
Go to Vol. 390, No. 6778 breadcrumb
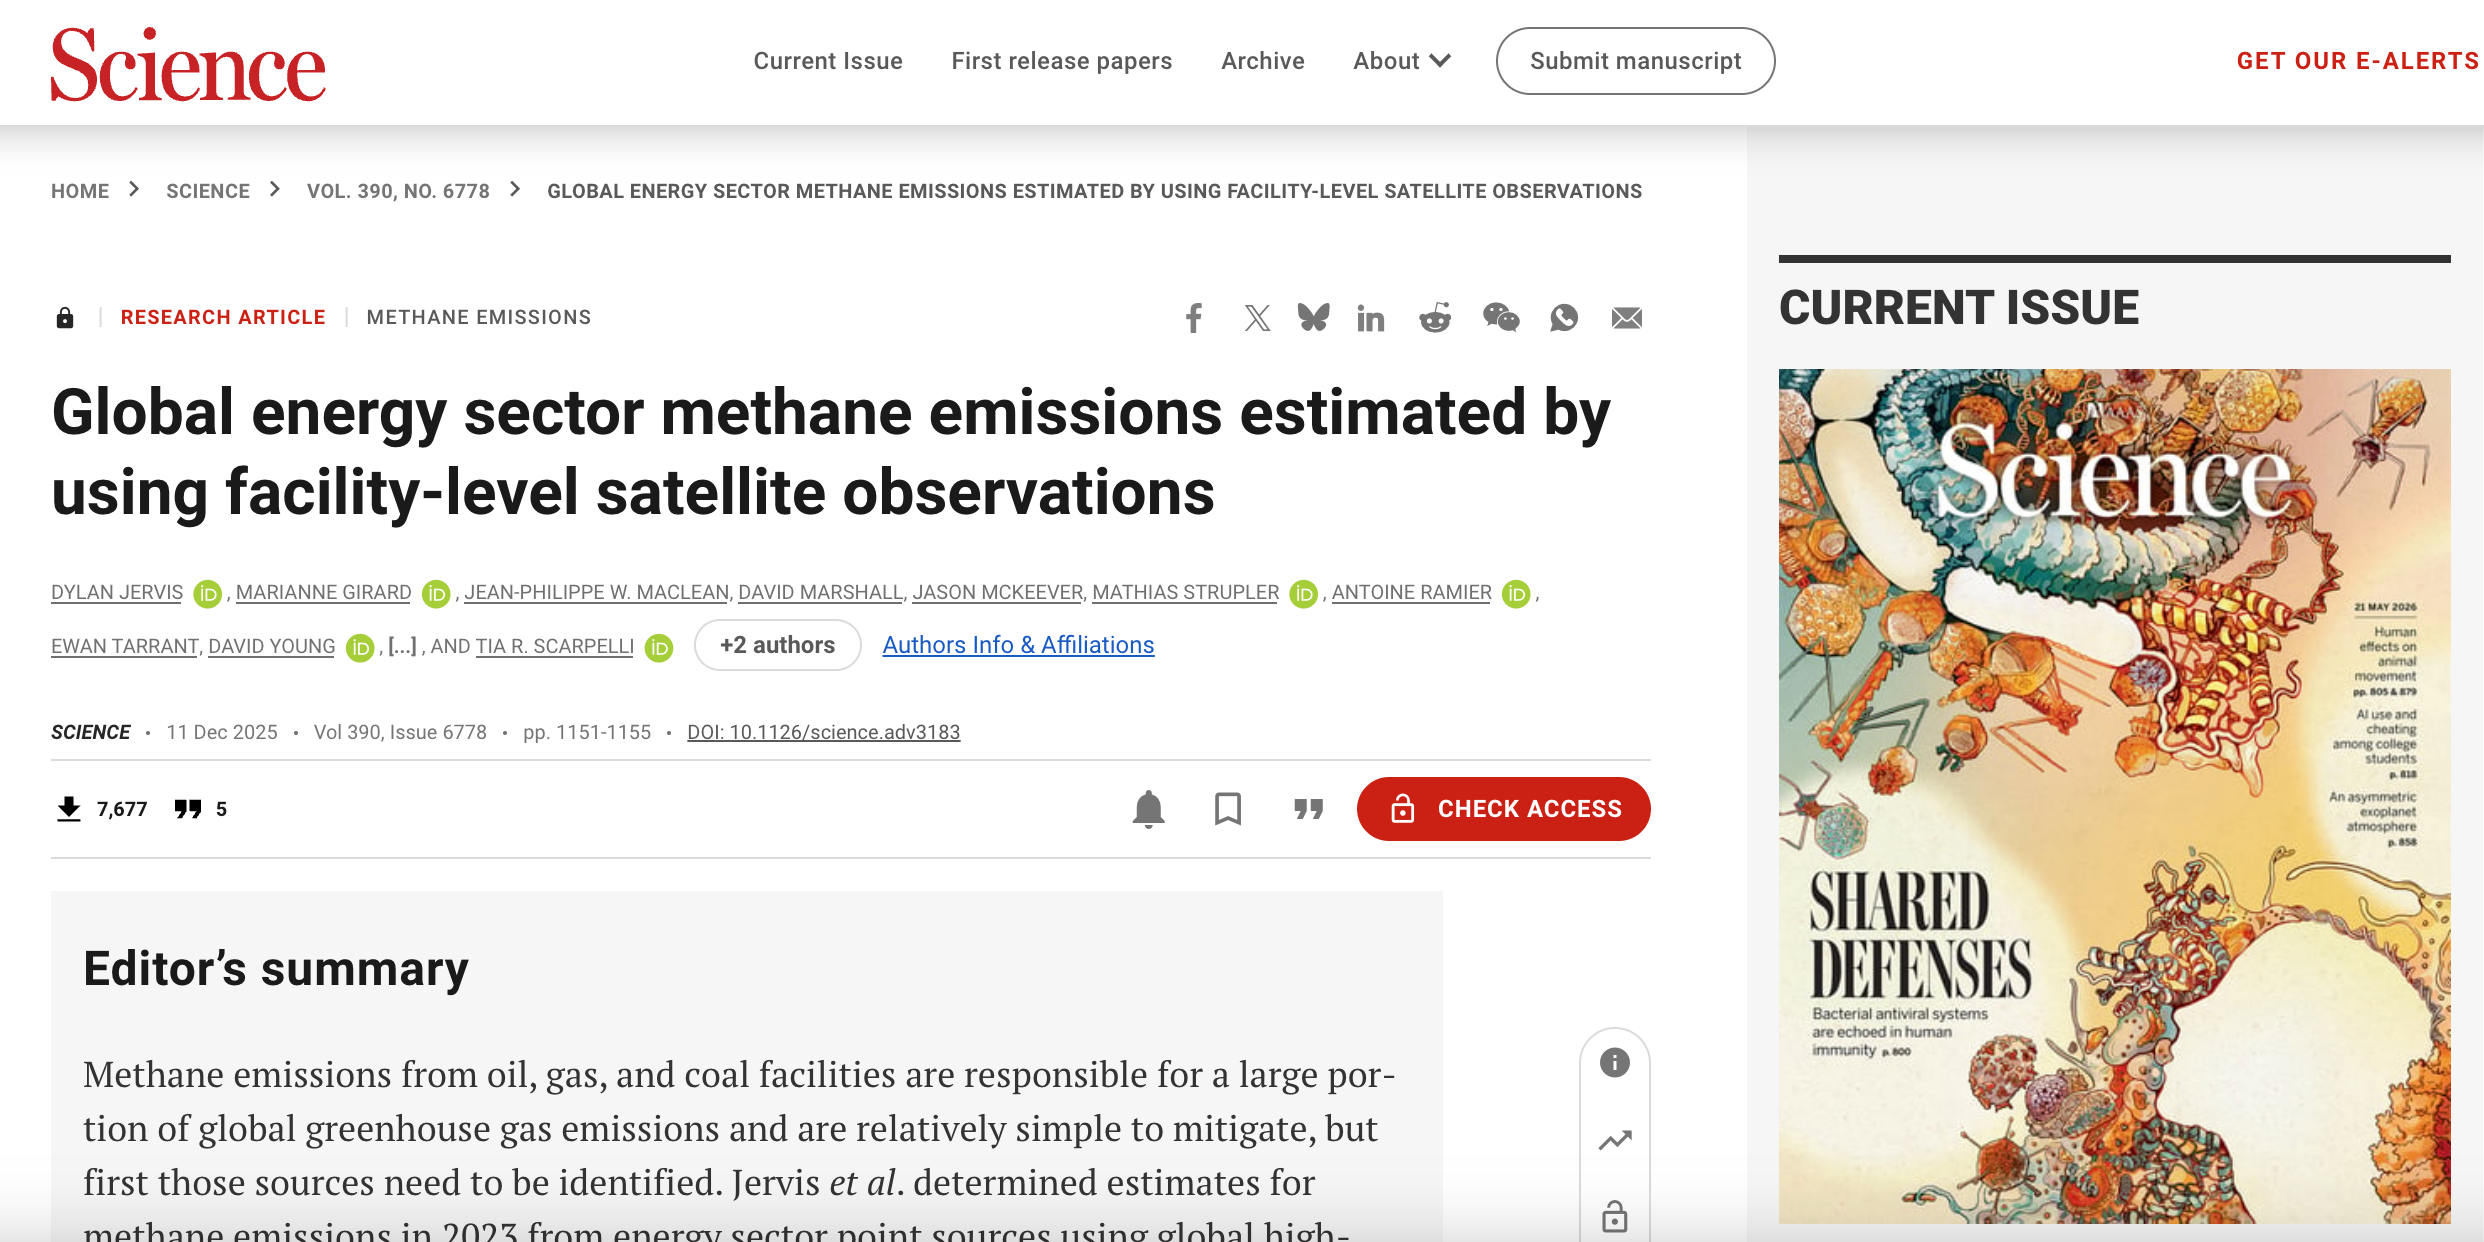coord(398,191)
